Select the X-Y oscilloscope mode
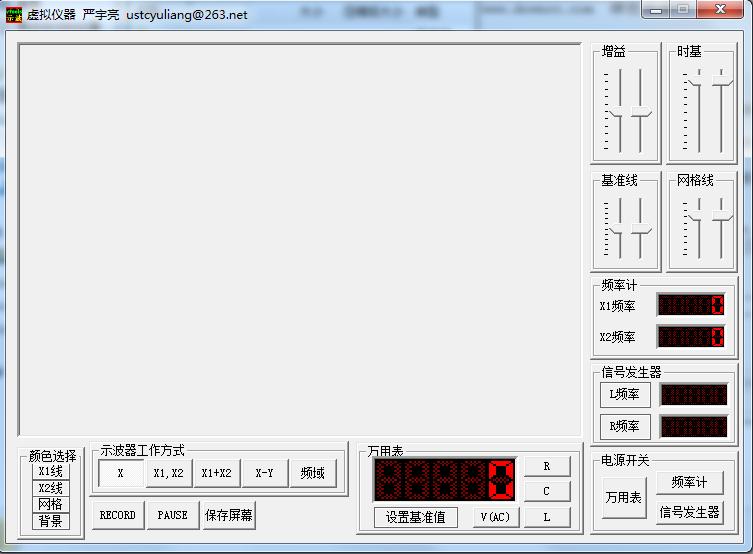The width and height of the screenshot is (753, 554). pos(265,473)
